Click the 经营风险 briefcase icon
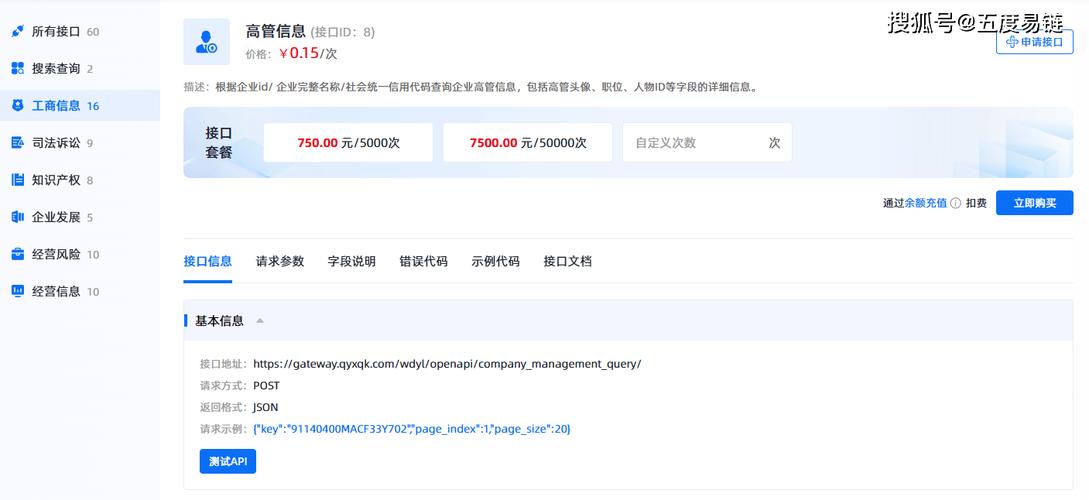This screenshot has height=500, width=1089. [x=18, y=254]
